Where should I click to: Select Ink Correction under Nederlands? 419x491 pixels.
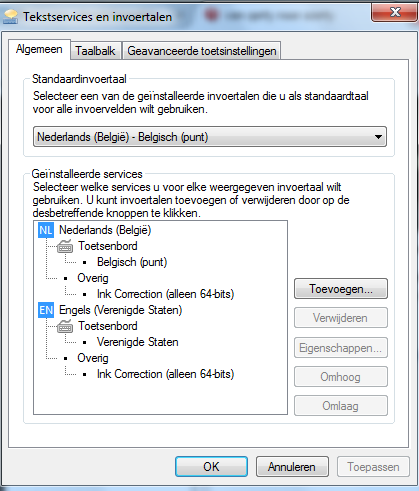point(165,294)
